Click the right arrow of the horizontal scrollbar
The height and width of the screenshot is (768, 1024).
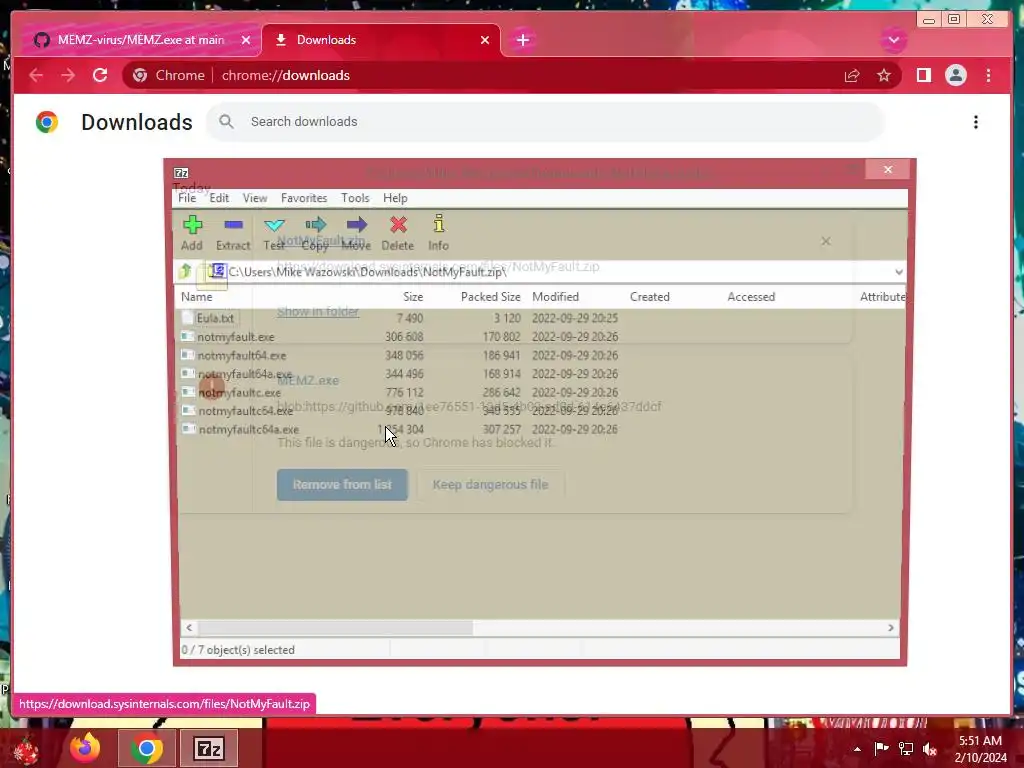click(890, 628)
